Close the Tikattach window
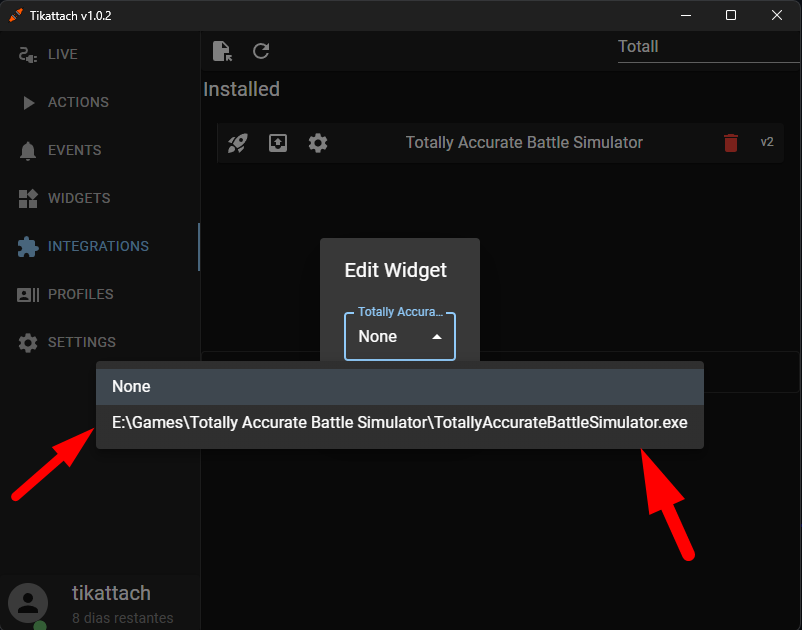 [x=777, y=15]
